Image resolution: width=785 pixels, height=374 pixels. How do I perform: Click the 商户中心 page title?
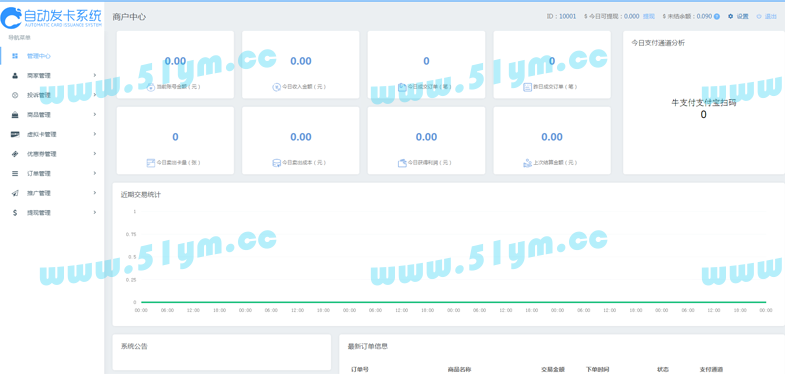[x=130, y=17]
